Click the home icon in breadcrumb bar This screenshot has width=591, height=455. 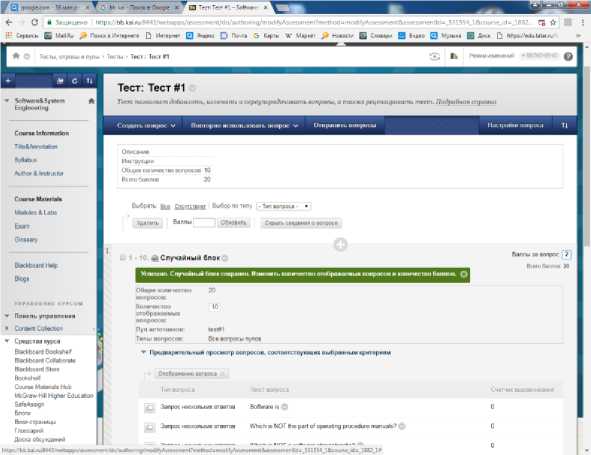click(x=16, y=56)
